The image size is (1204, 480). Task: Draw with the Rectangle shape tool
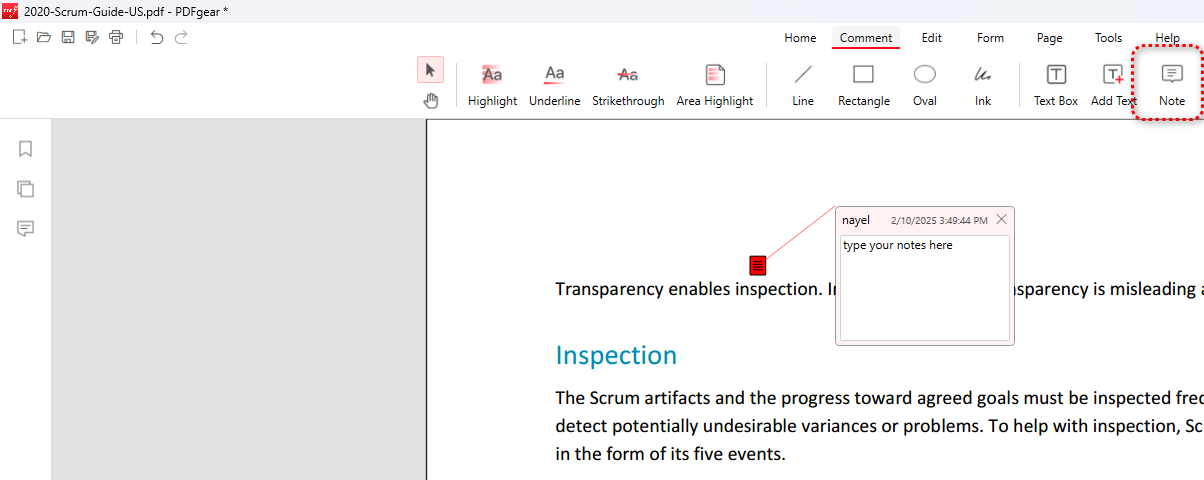coord(863,84)
